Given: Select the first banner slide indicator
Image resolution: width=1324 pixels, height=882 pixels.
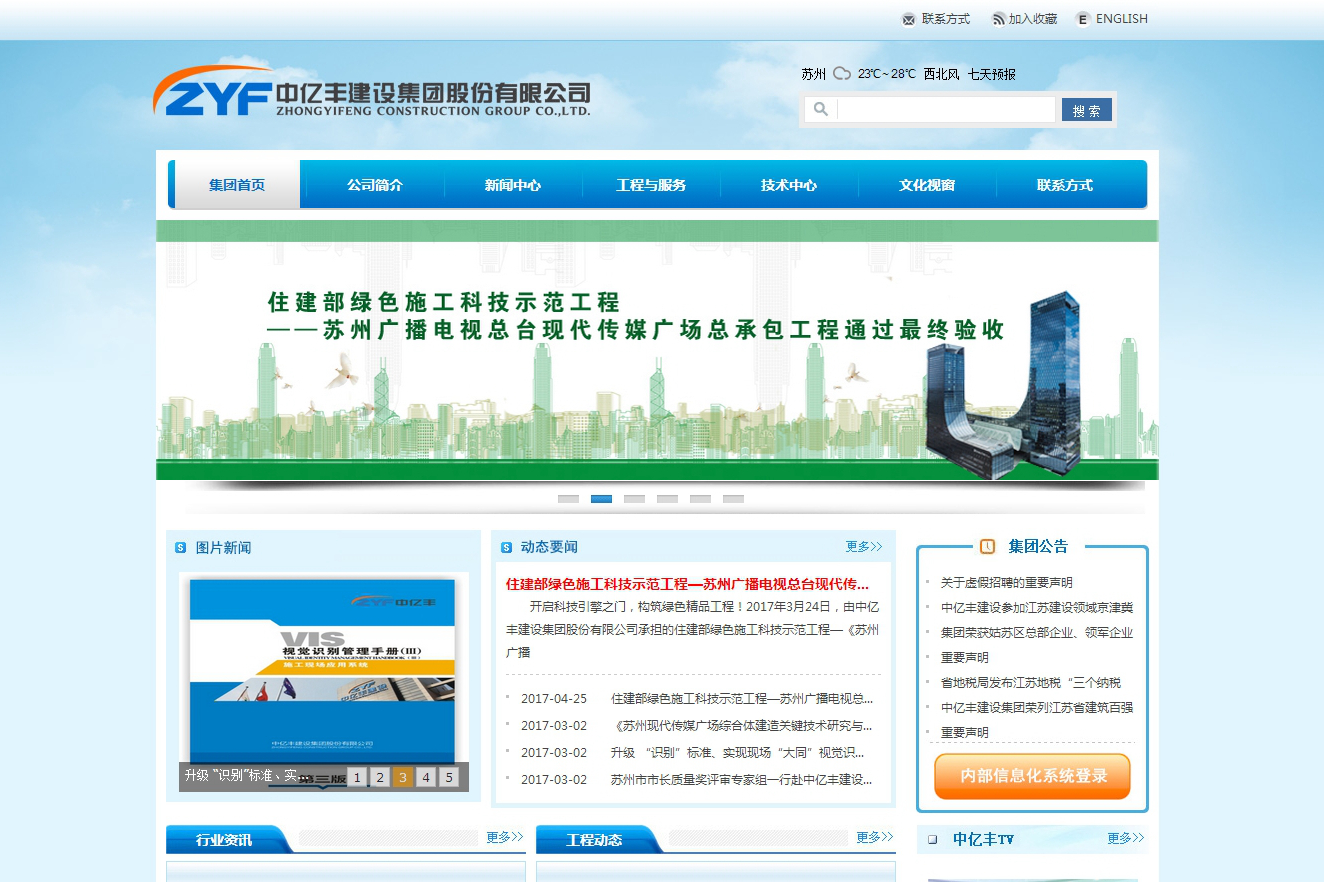Looking at the screenshot, I should click(x=568, y=498).
